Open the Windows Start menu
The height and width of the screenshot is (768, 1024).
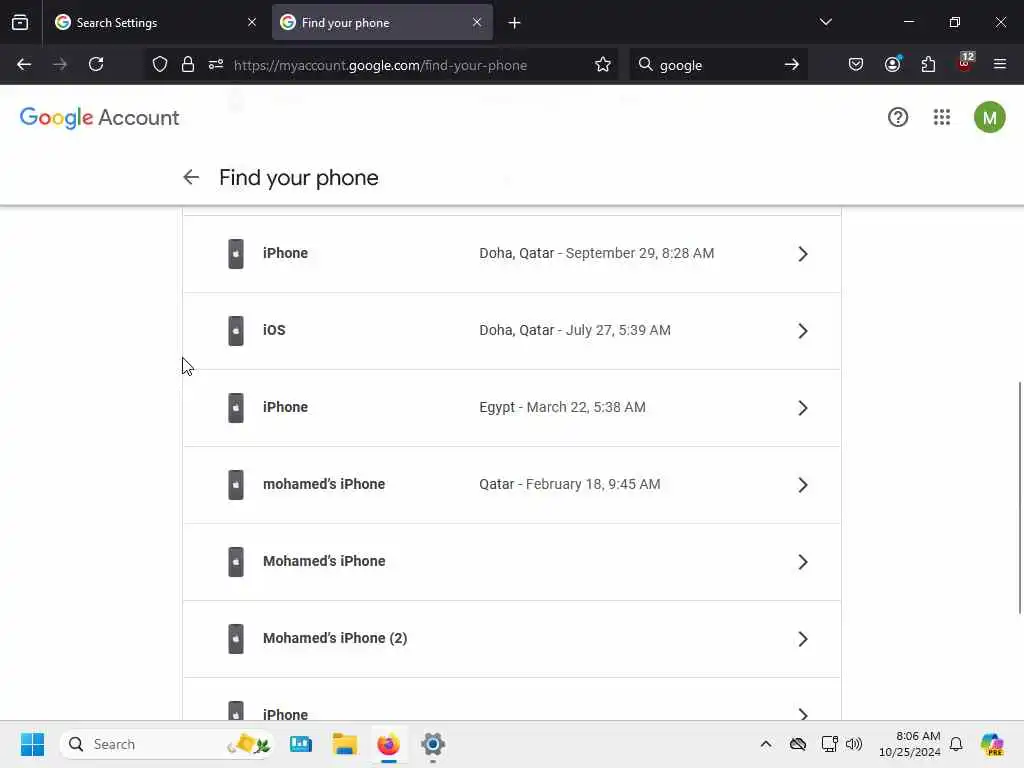click(32, 744)
